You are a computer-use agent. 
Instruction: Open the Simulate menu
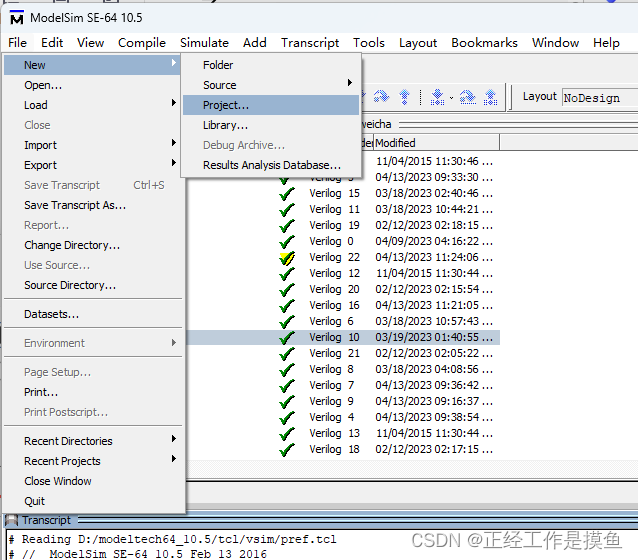pos(204,43)
